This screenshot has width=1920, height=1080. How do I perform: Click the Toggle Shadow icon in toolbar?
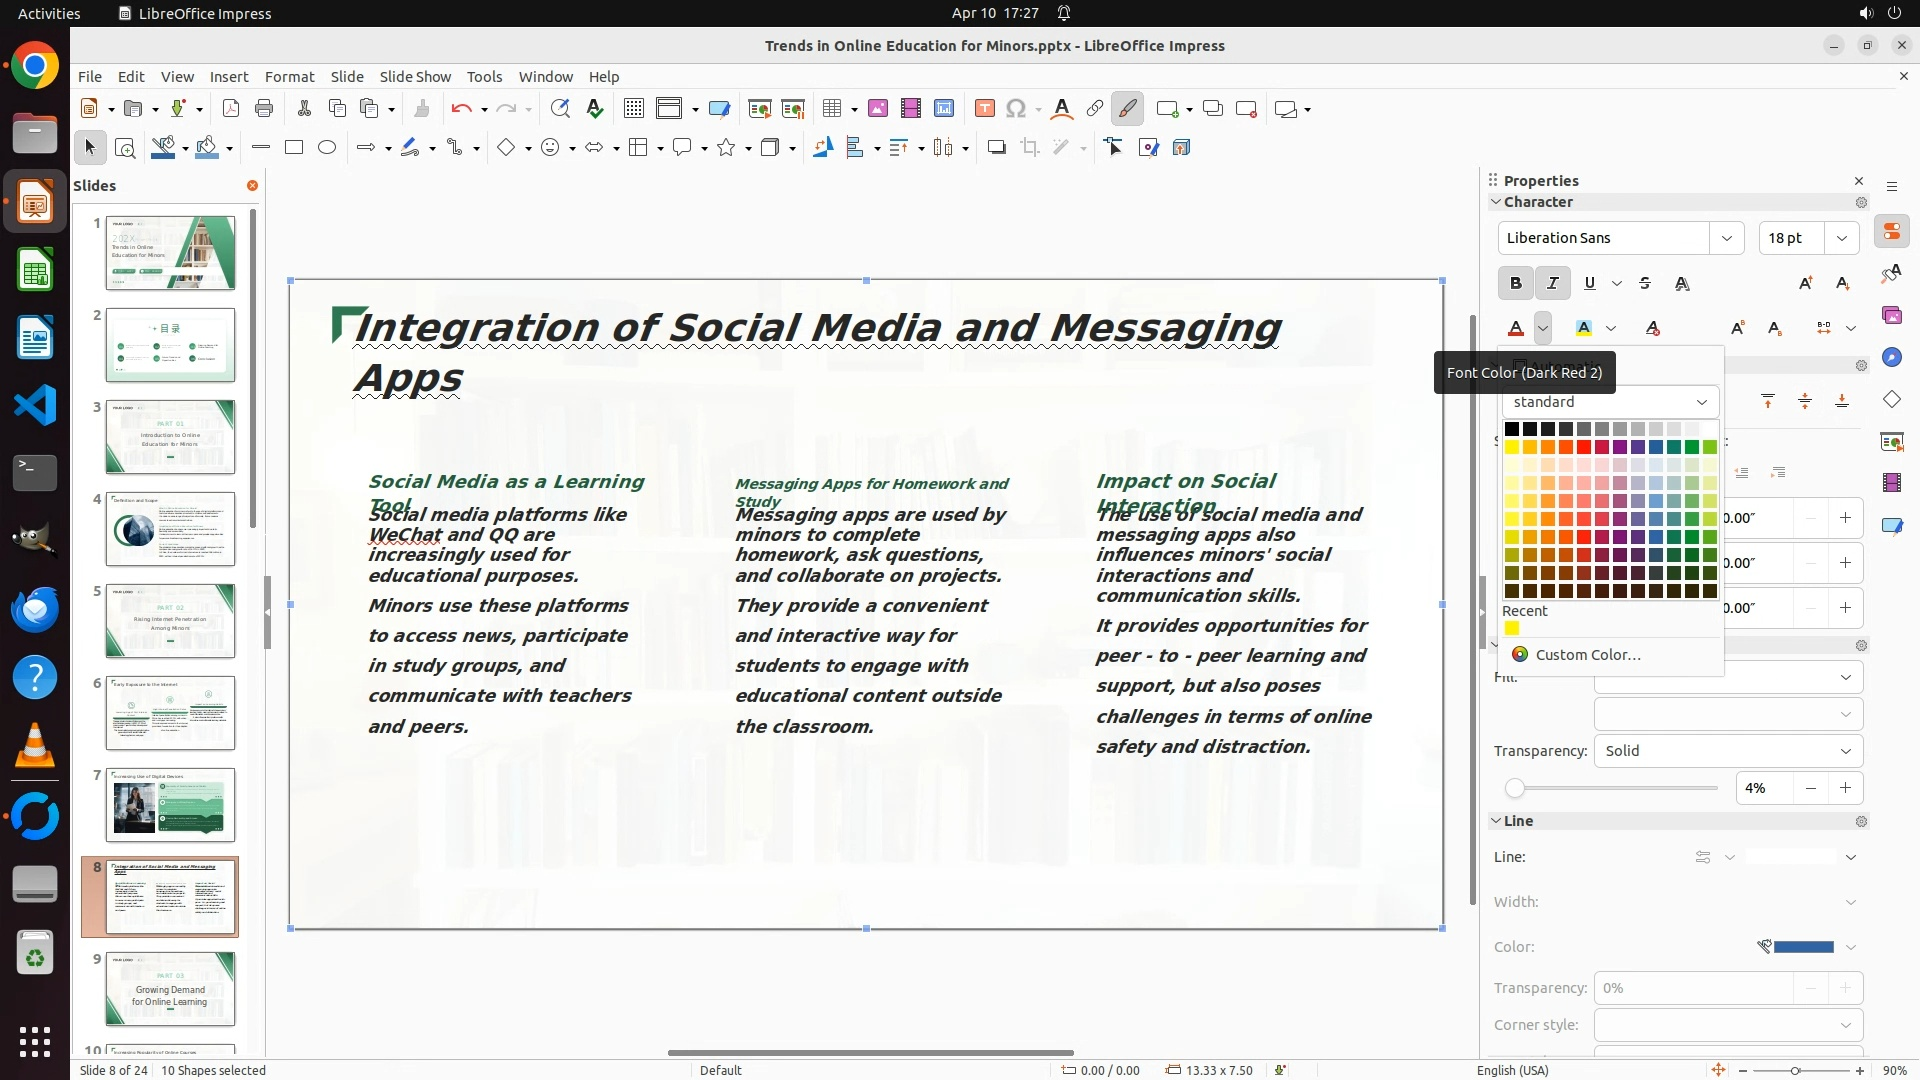click(996, 148)
